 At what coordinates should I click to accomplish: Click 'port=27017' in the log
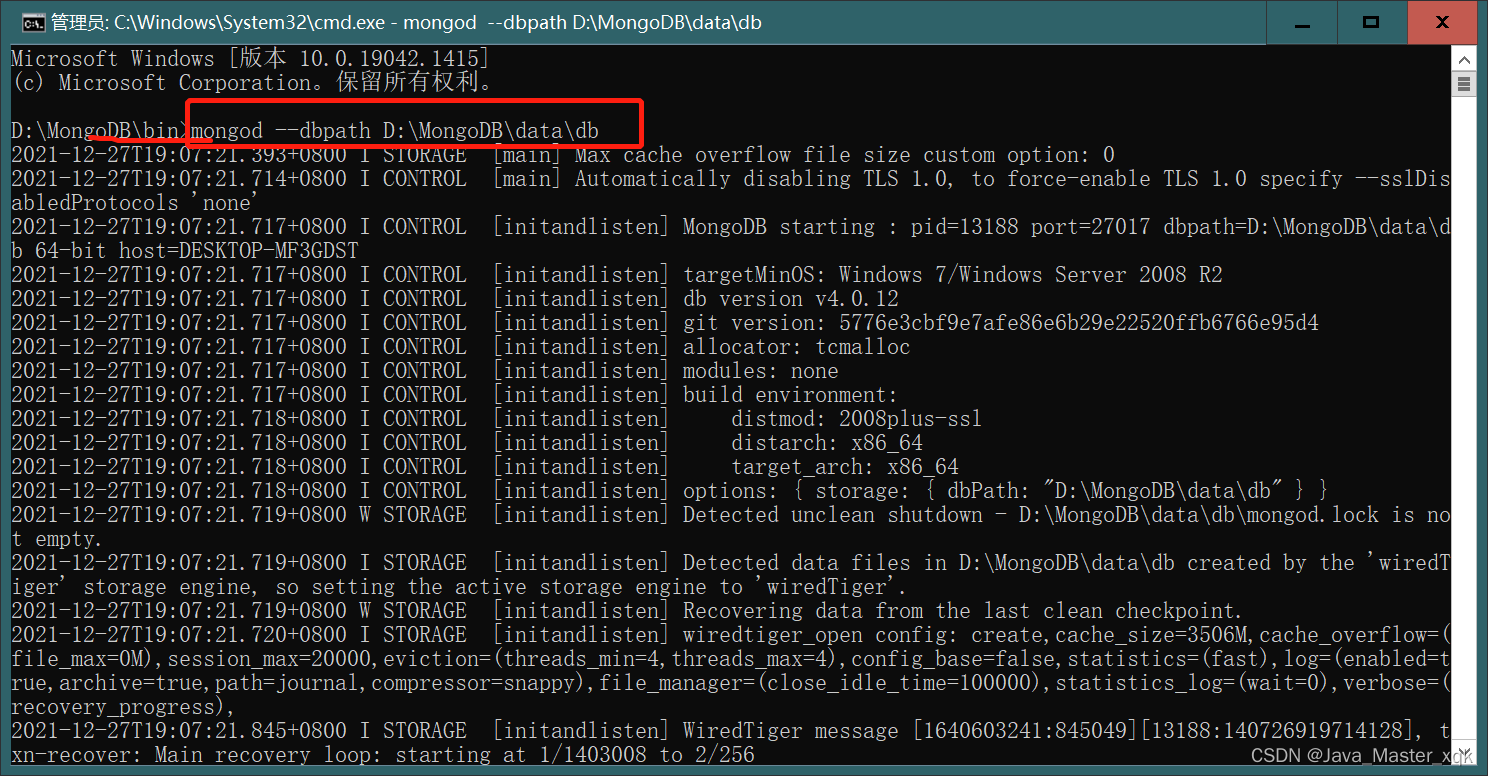point(1089,227)
